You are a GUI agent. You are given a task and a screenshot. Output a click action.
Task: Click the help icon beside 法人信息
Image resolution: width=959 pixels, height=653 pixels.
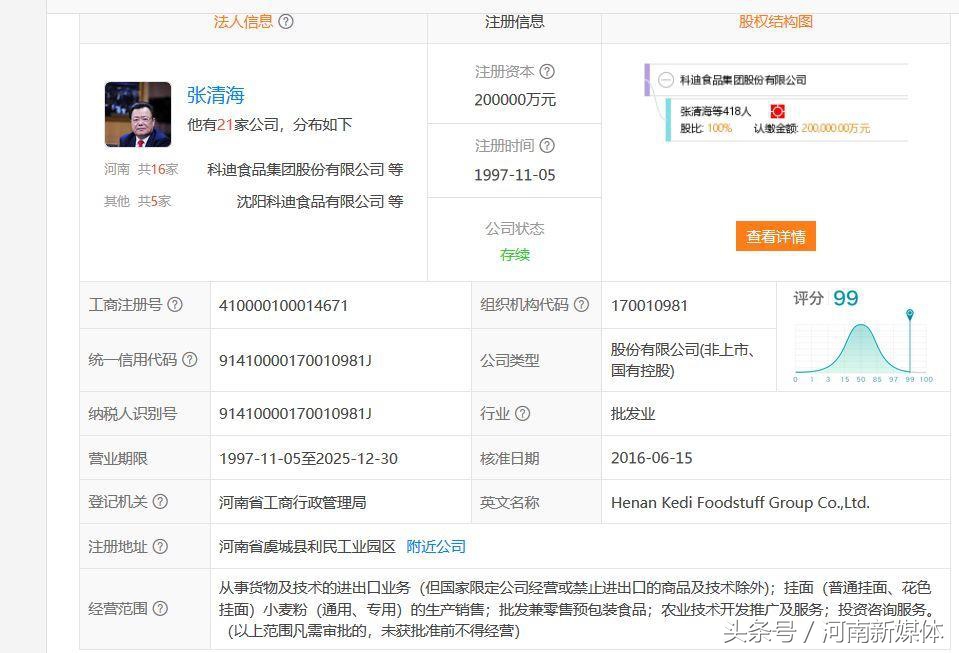coord(286,21)
